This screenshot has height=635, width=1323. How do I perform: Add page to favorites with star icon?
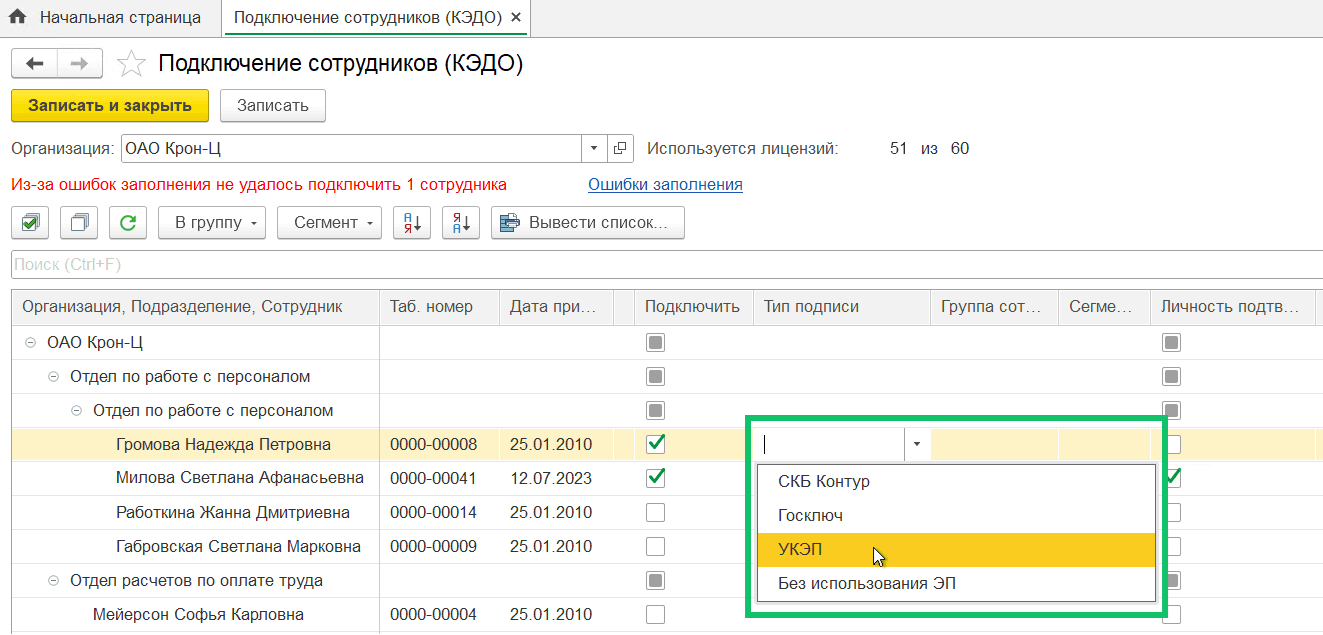tap(131, 64)
